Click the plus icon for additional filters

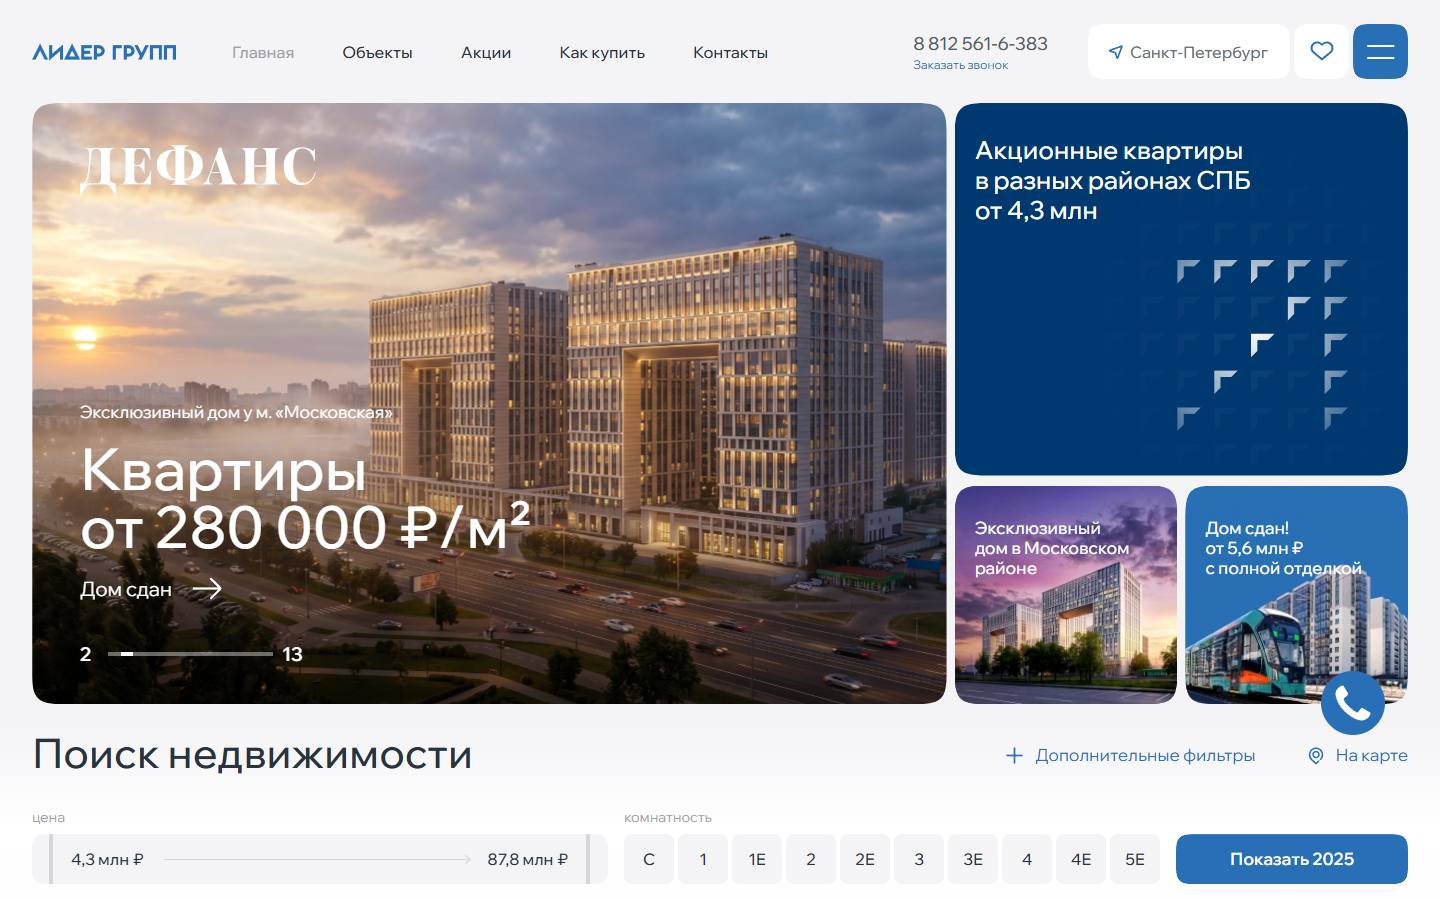tap(1014, 756)
